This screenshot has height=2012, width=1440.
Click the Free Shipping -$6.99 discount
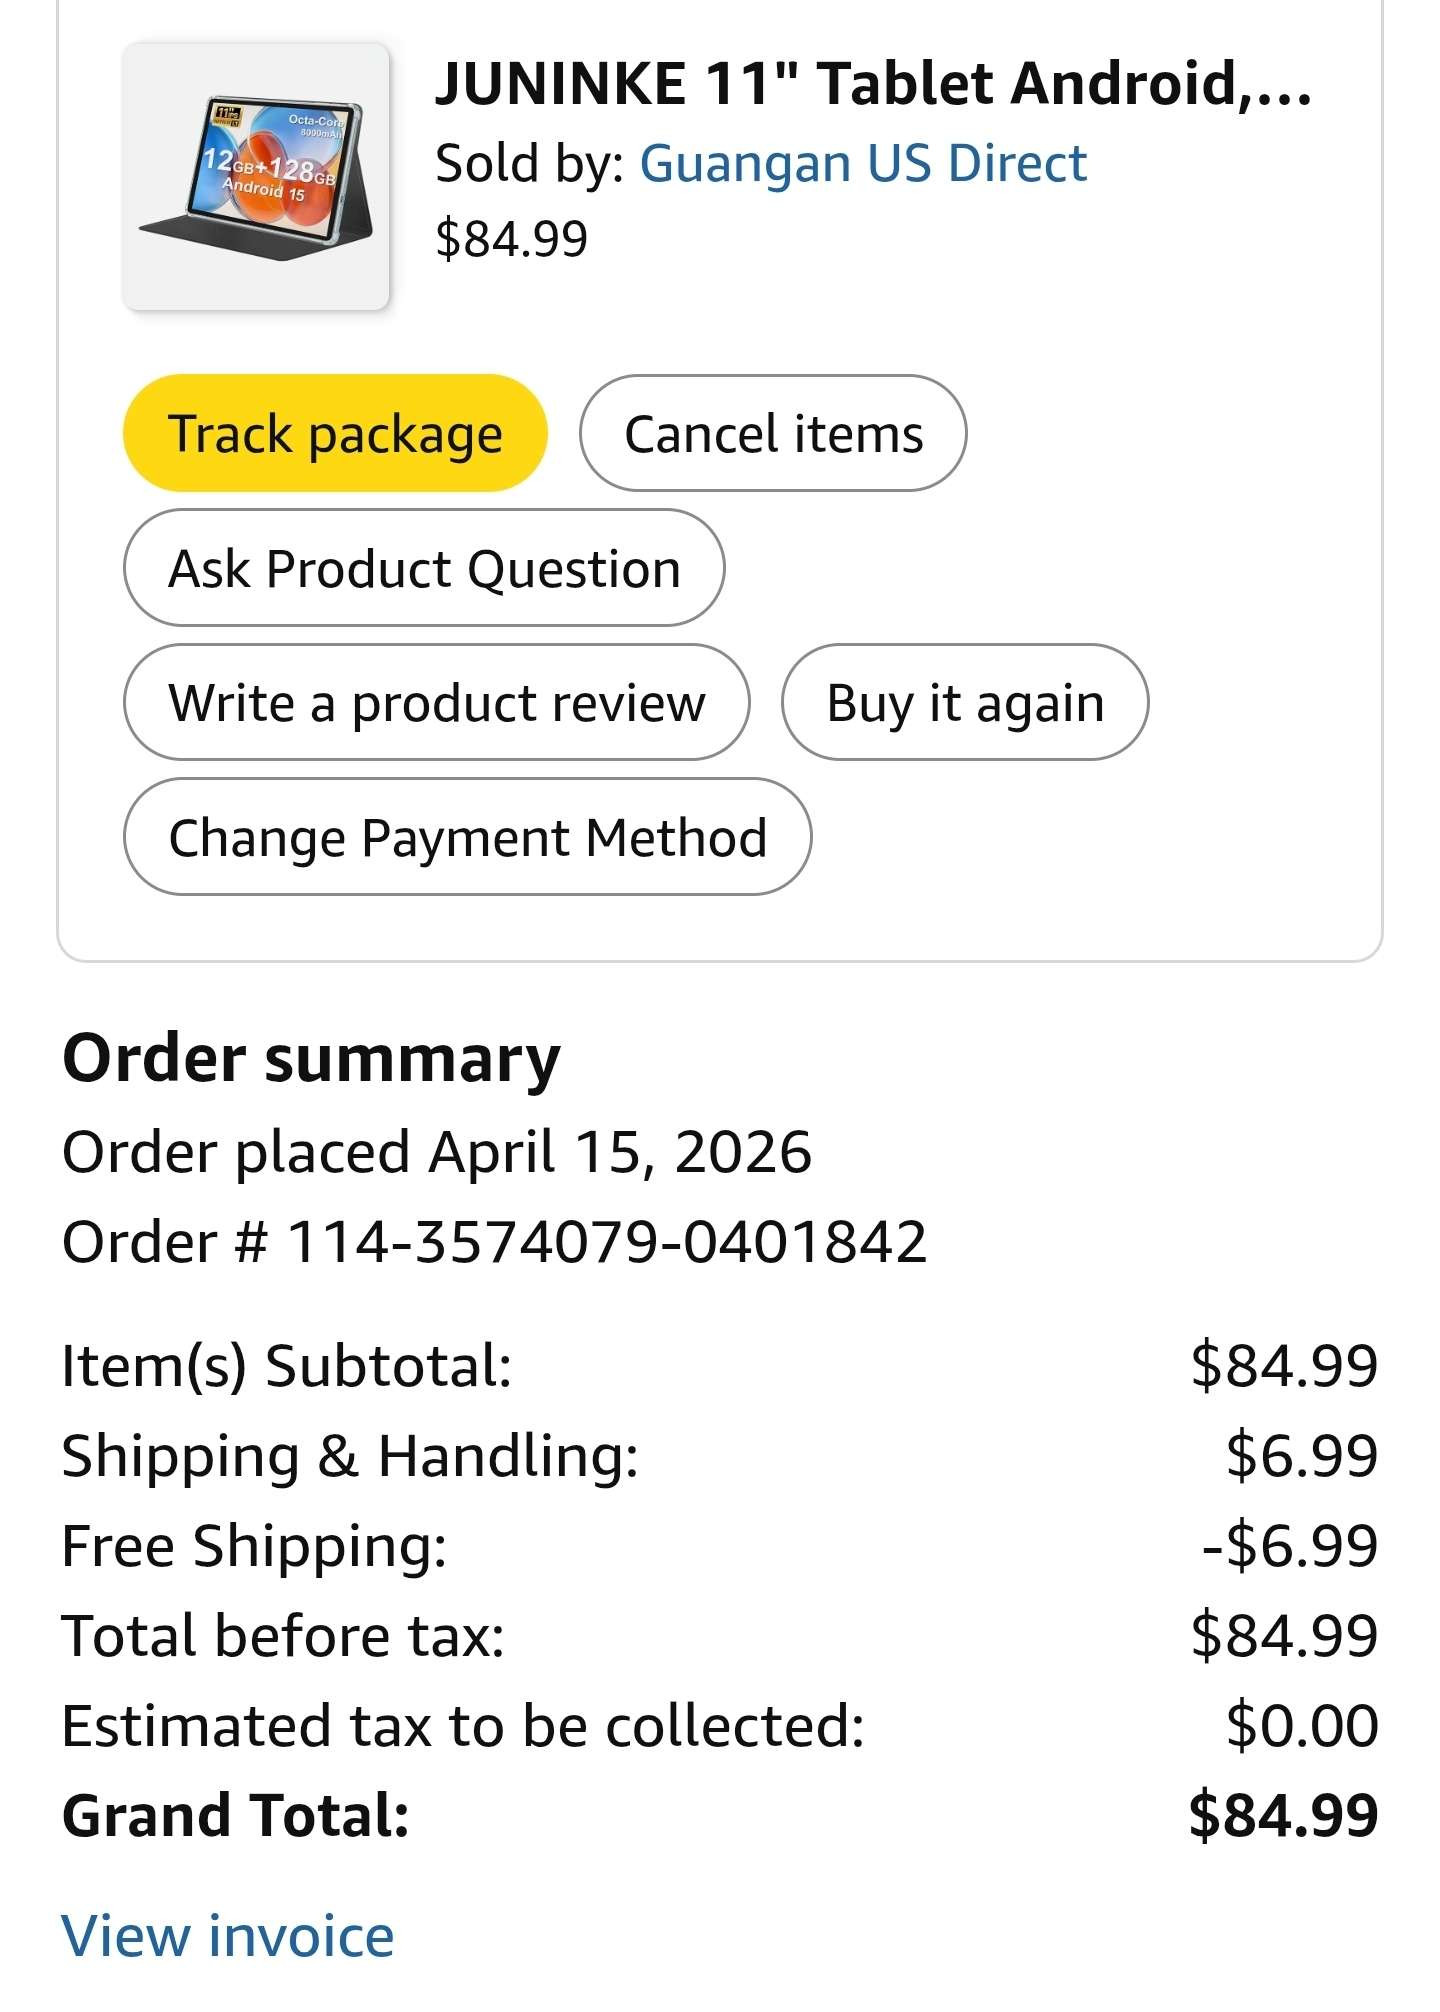[1289, 1546]
